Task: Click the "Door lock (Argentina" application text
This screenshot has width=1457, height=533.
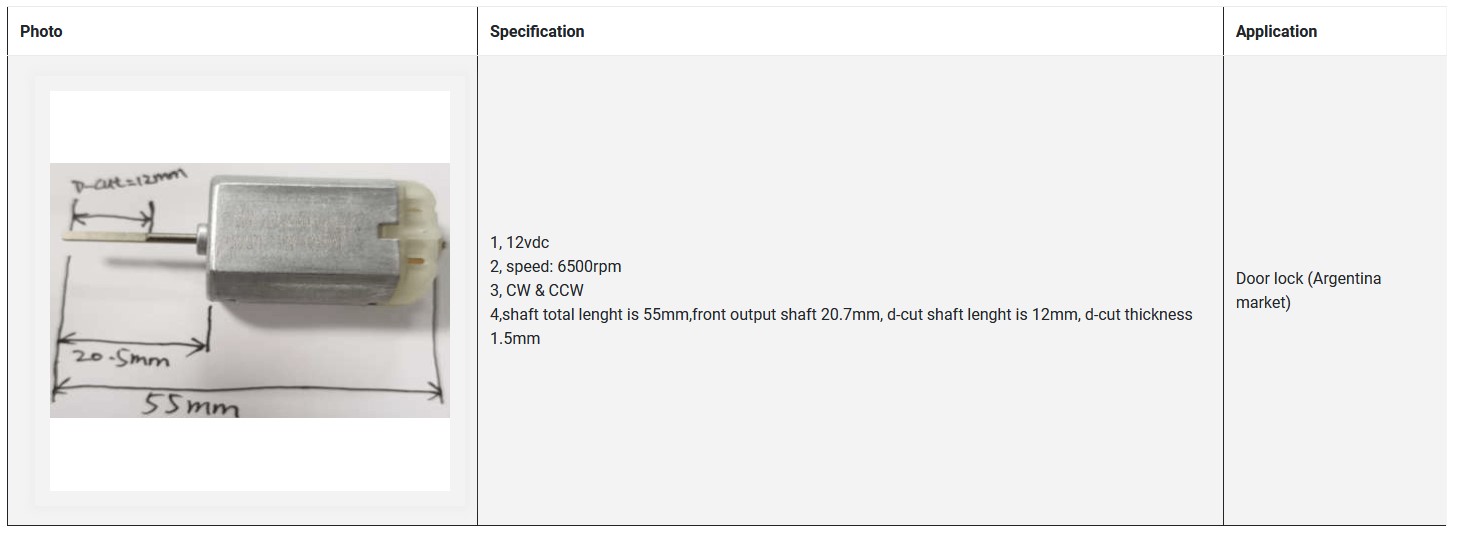Action: pos(1308,278)
